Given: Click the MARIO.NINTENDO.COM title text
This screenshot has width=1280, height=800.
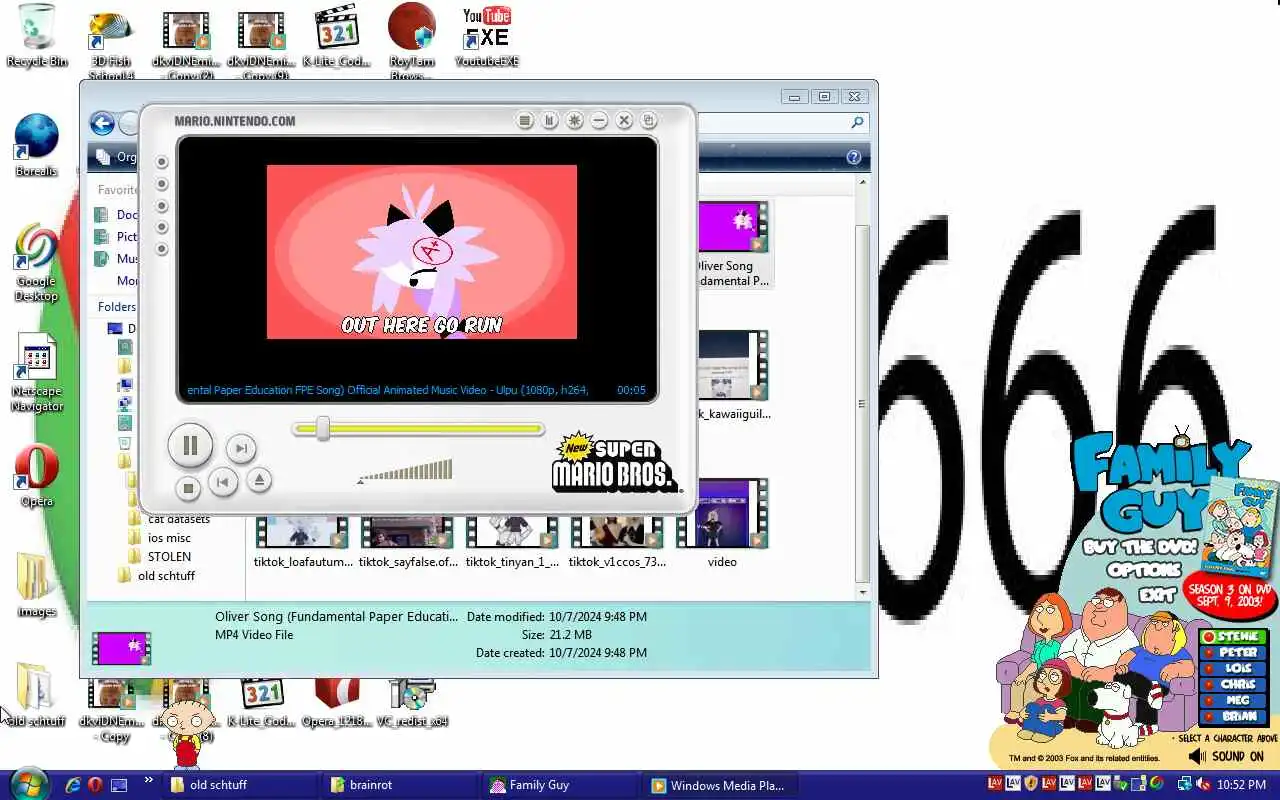Looking at the screenshot, I should tap(235, 121).
